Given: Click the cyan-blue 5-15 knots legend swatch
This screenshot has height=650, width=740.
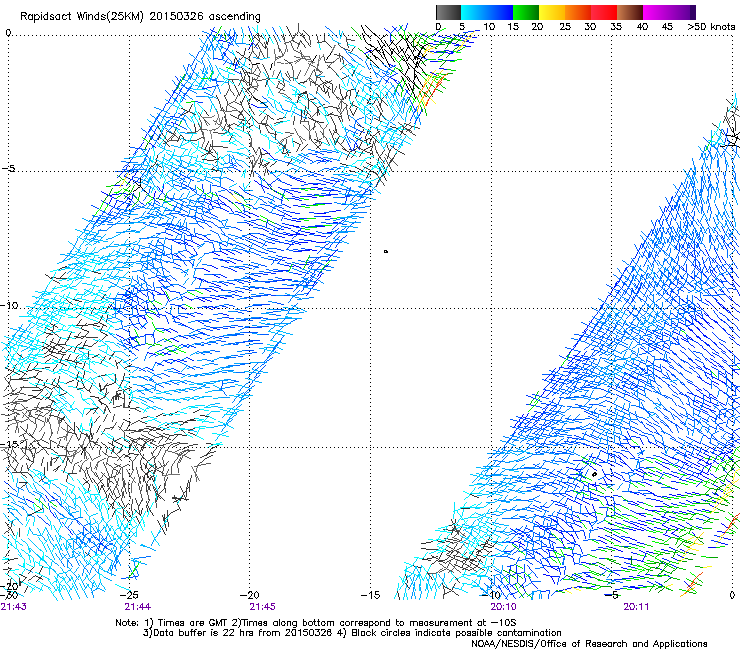Looking at the screenshot, I should [x=487, y=12].
